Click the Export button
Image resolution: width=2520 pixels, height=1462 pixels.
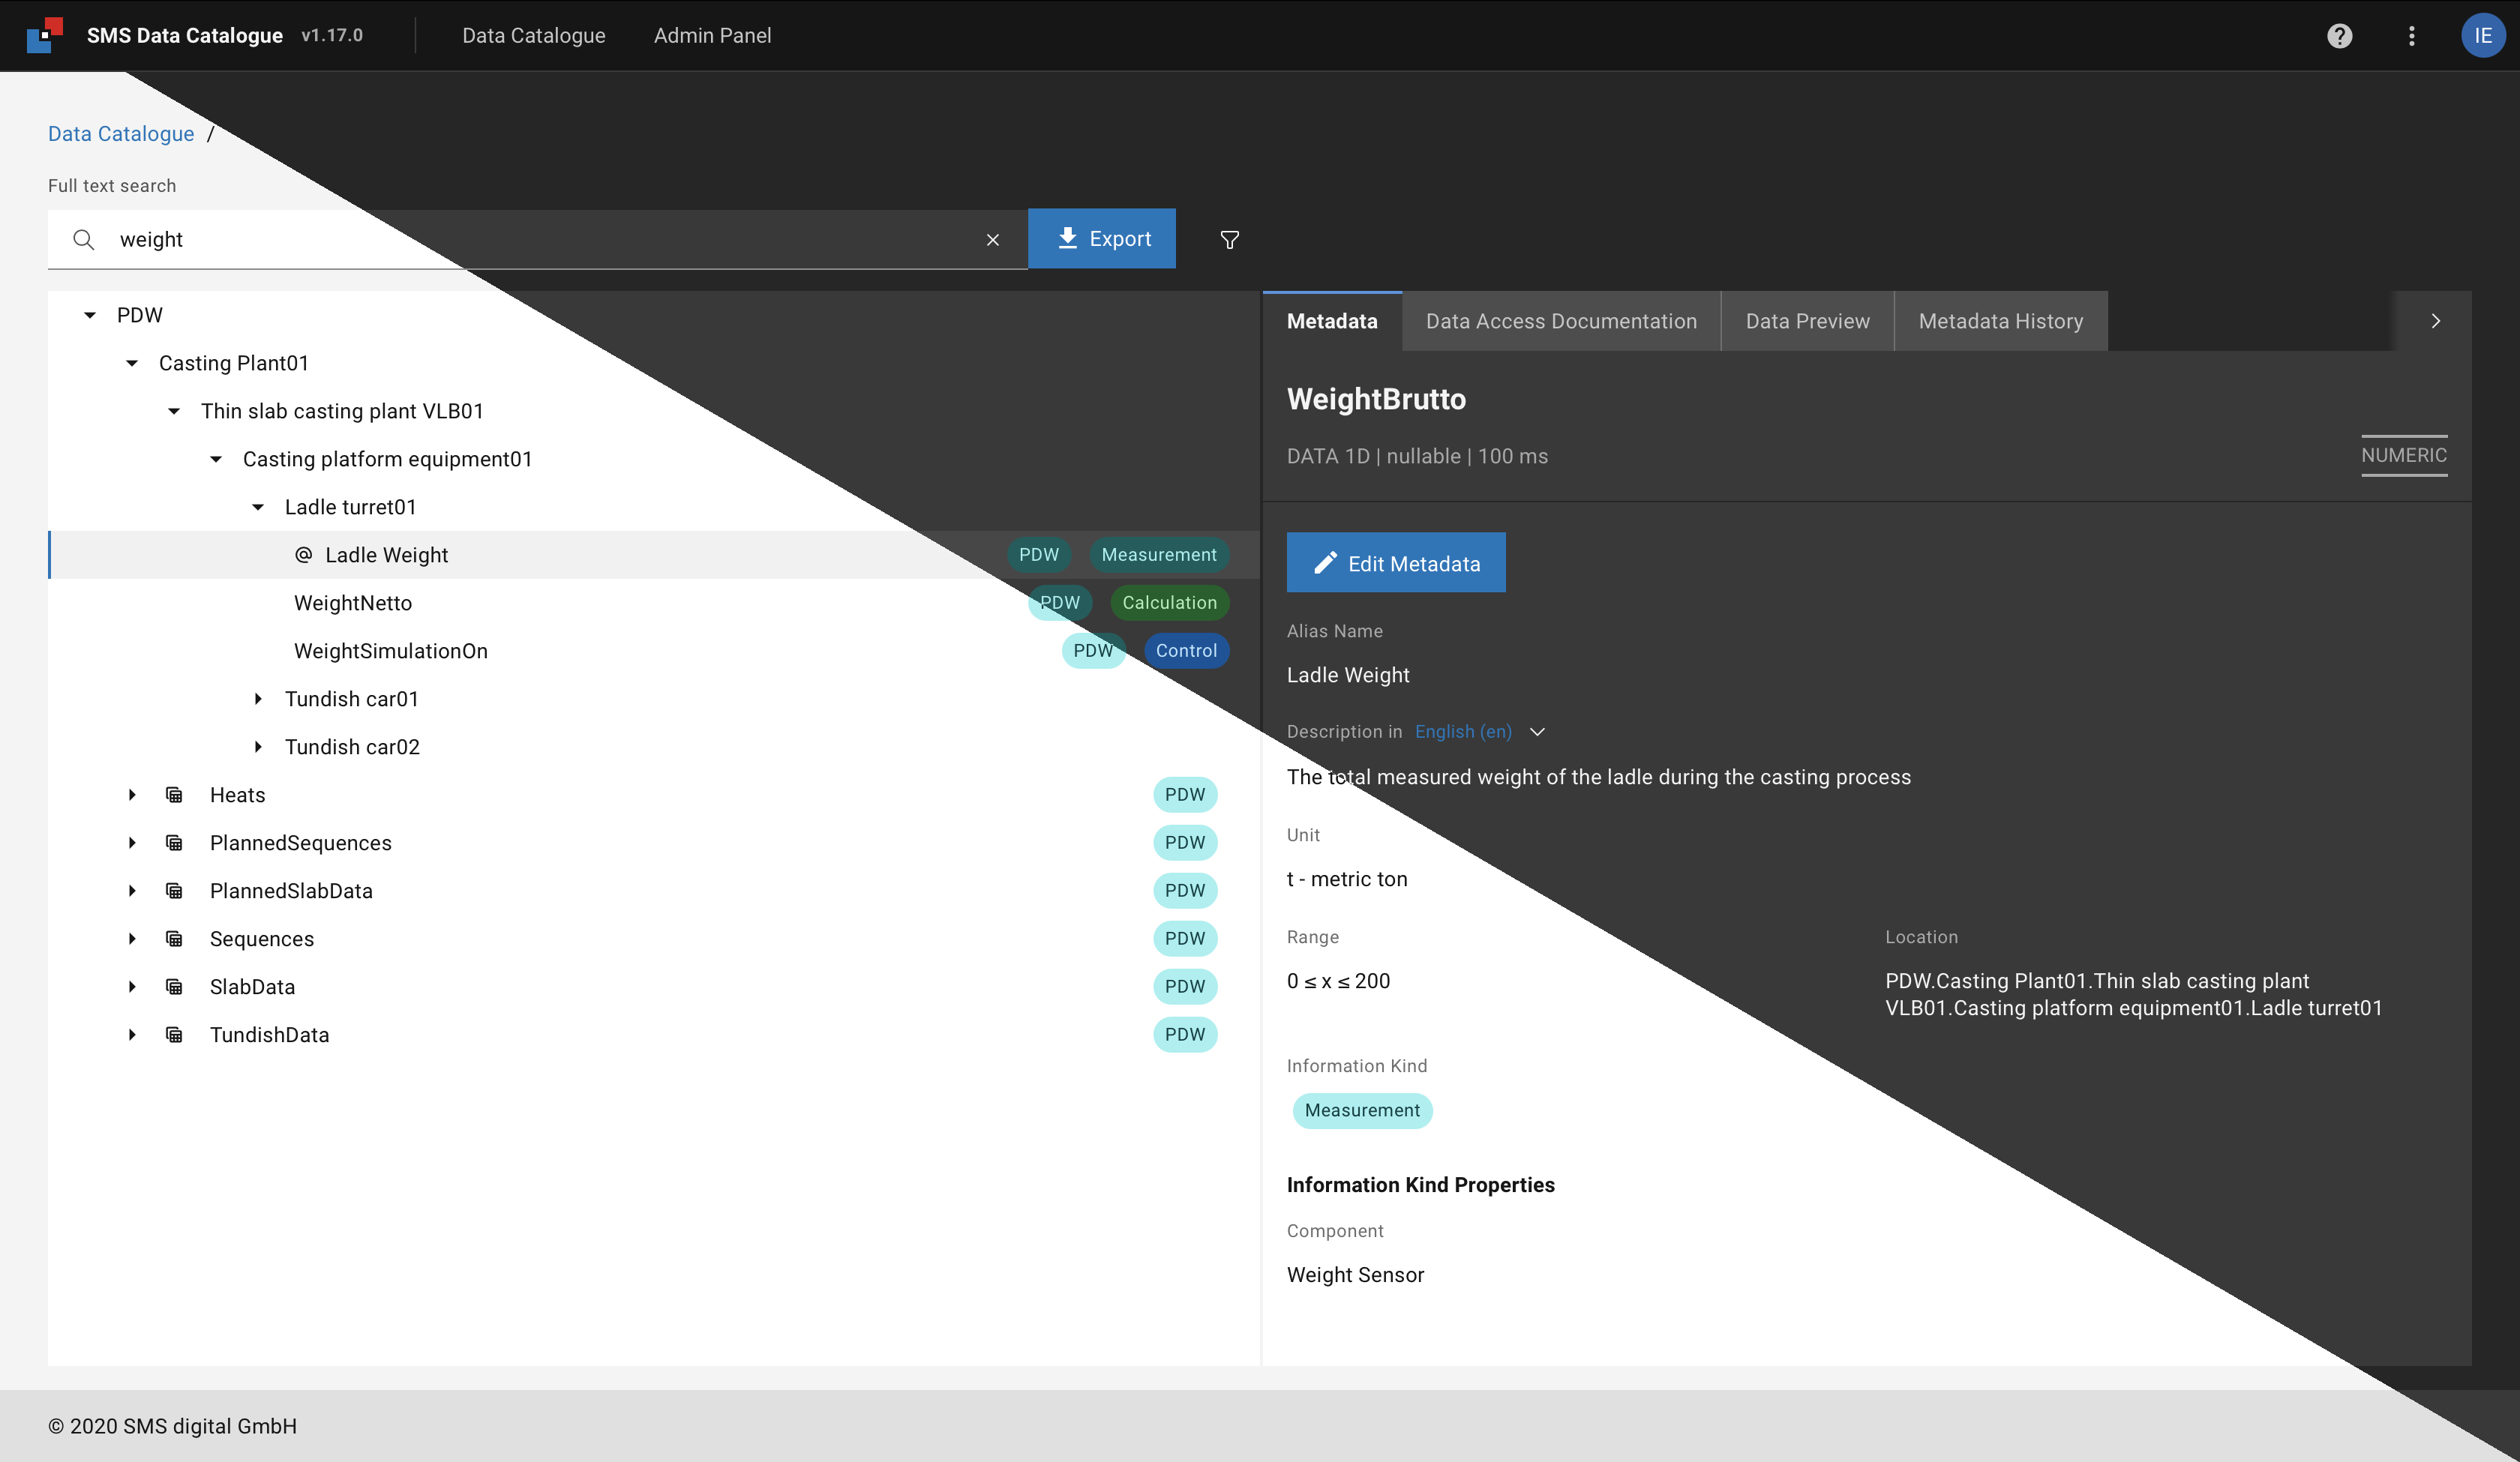coord(1102,239)
